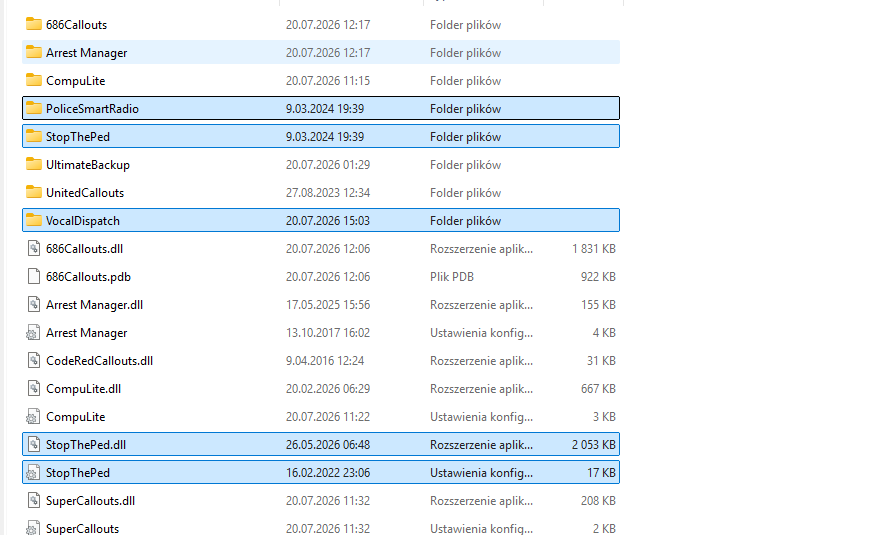Select the 686Callouts.dll file name
This screenshot has height=535, width=875.
(x=84, y=249)
